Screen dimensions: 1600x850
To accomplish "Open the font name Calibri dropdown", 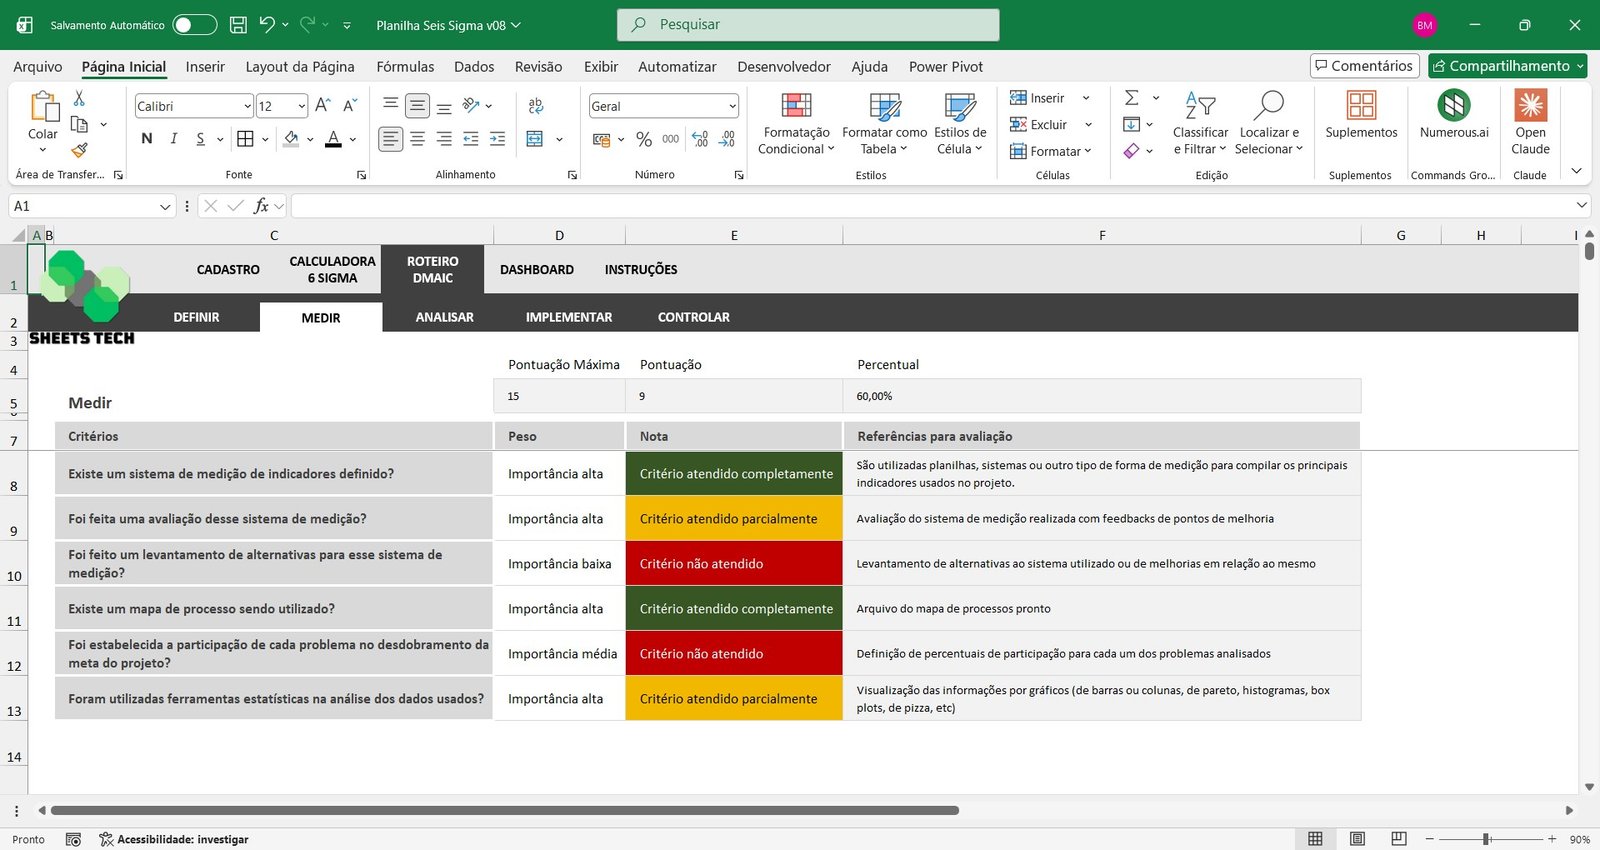I will 247,106.
